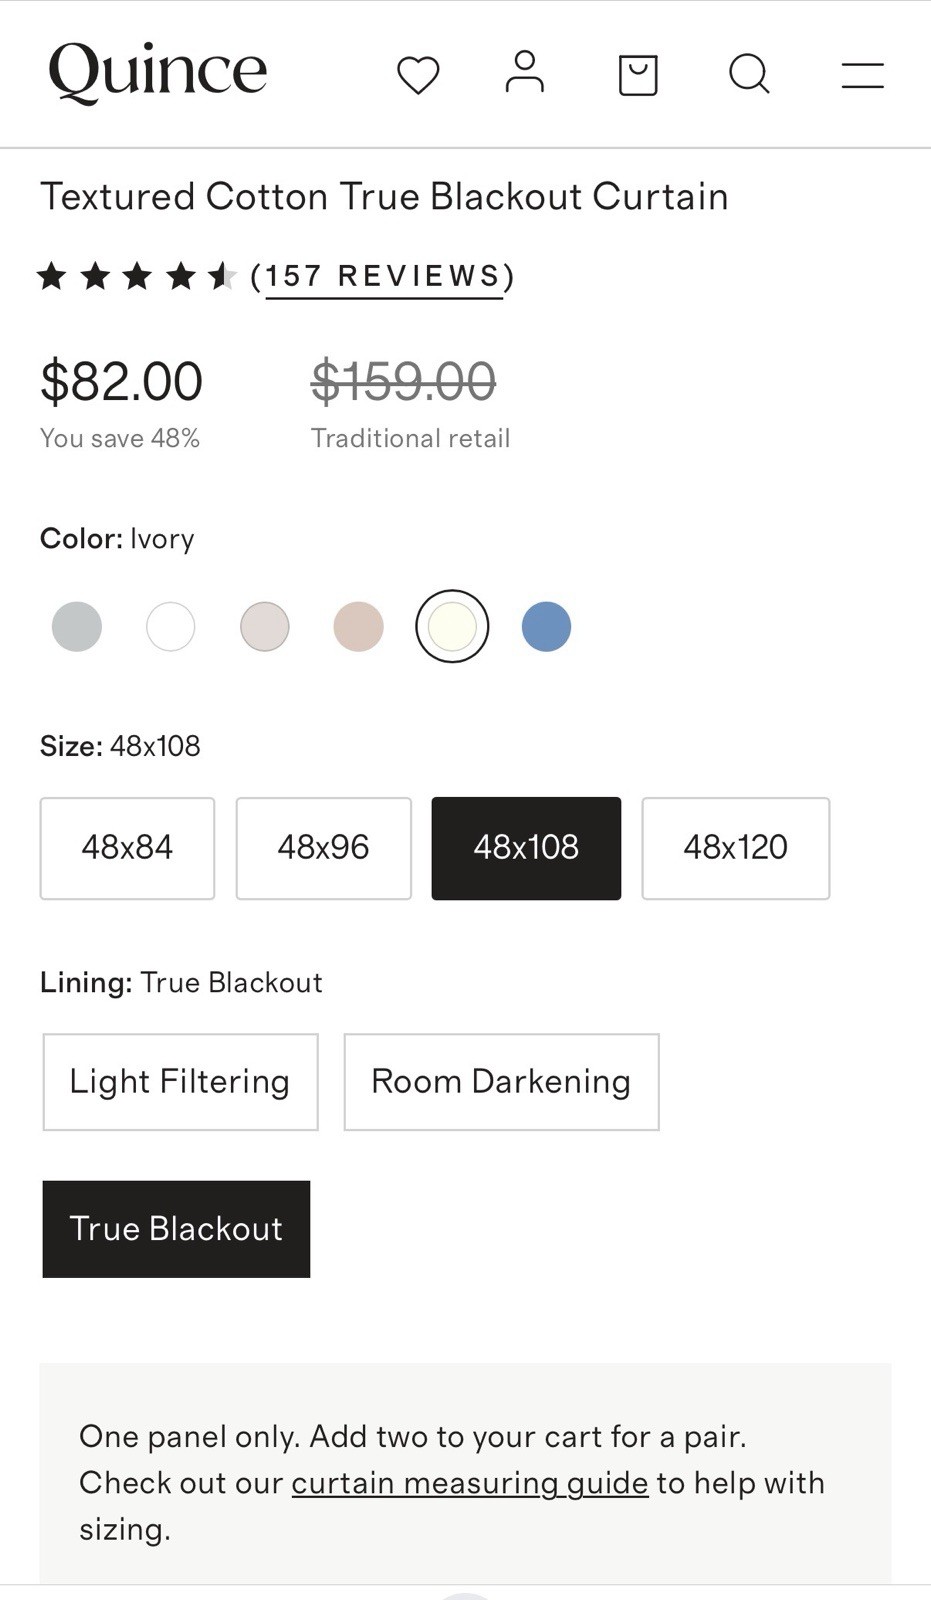931x1600 pixels.
Task: Open the wishlist heart icon
Action: click(x=418, y=75)
